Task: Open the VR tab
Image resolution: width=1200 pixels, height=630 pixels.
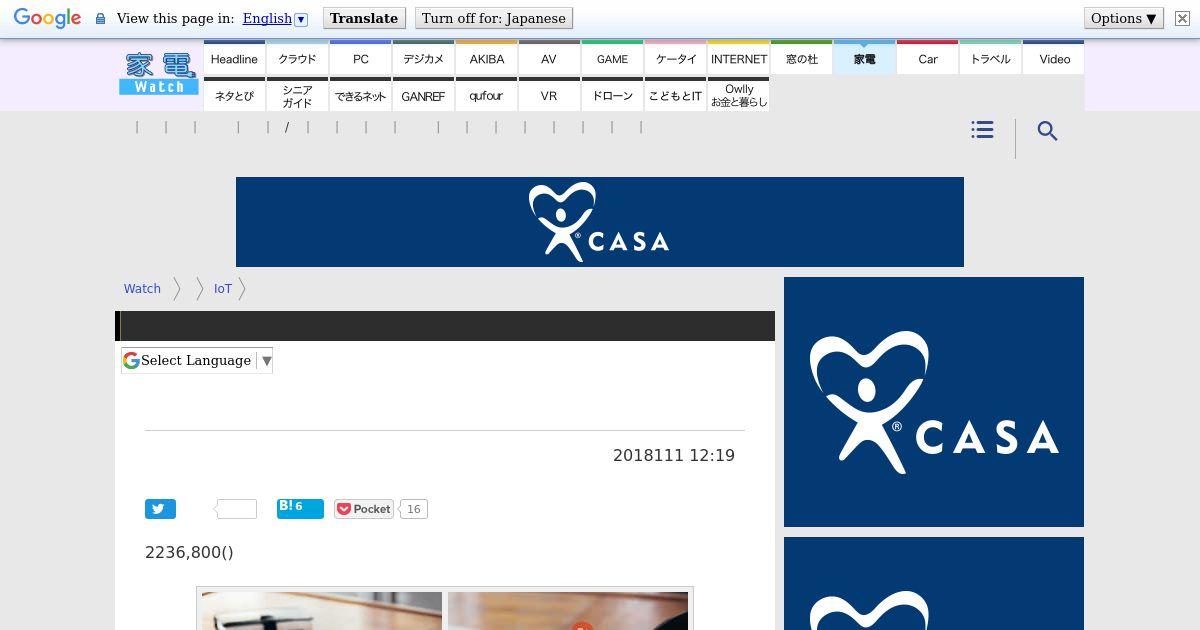Action: pyautogui.click(x=549, y=95)
